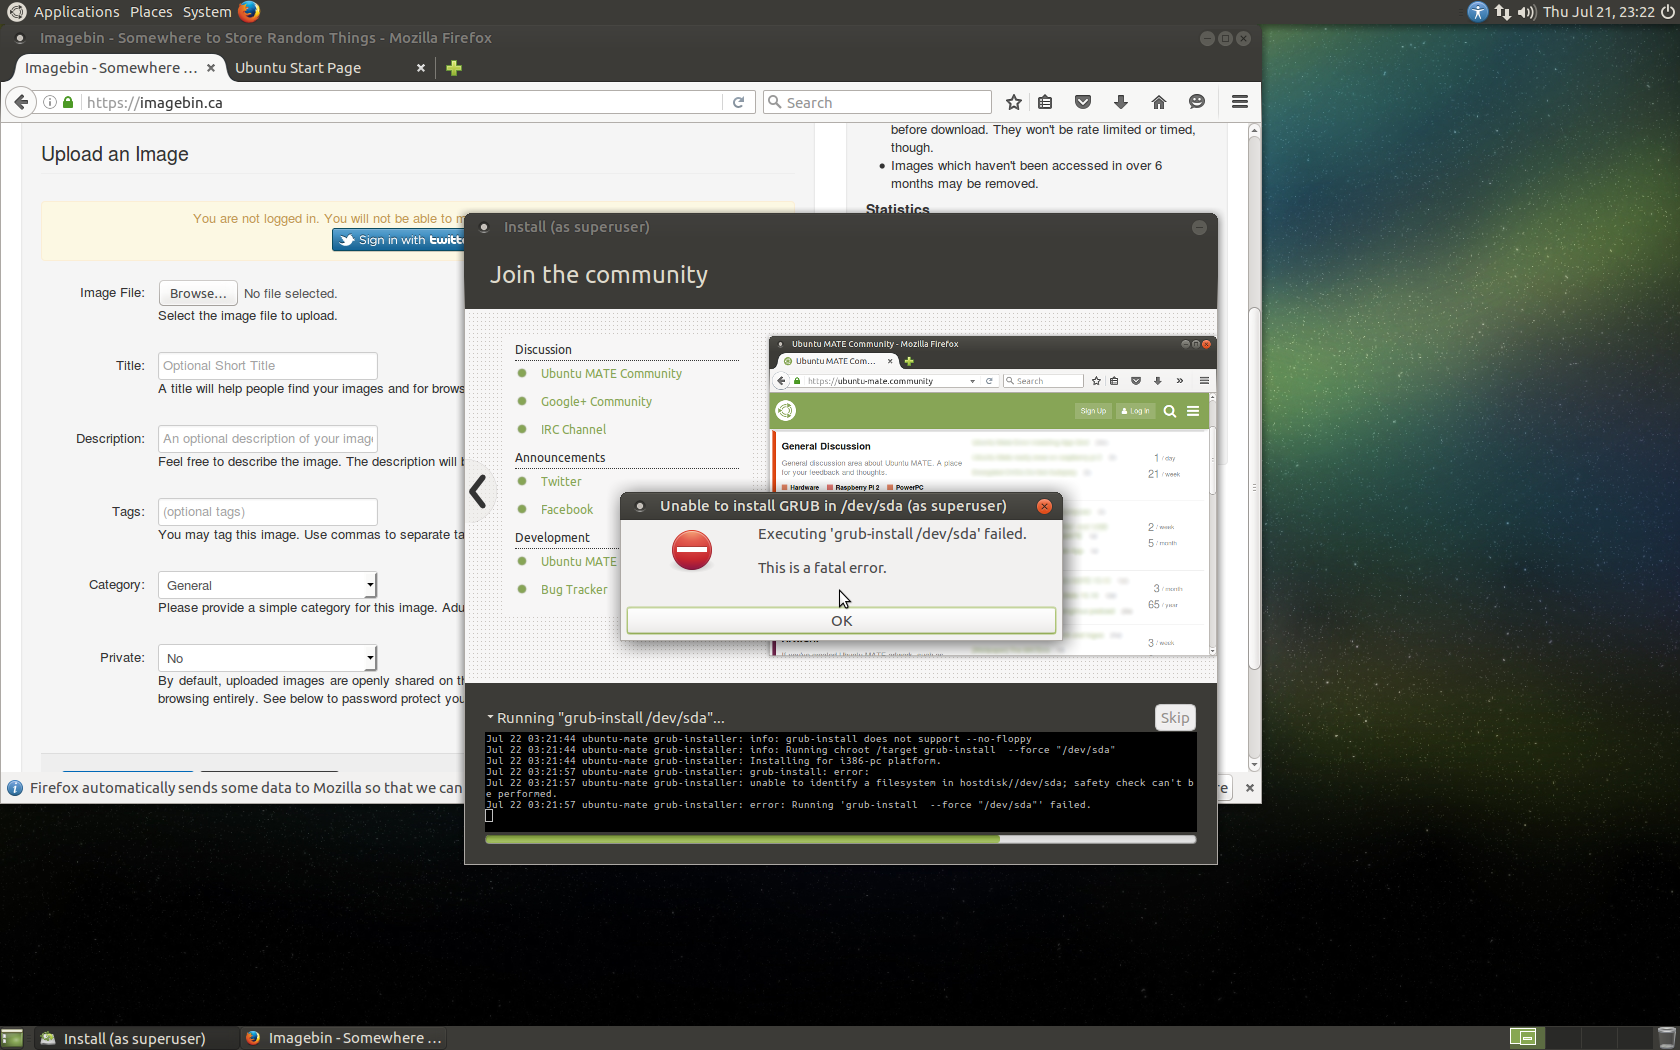Open a new tab with plus icon

point(454,68)
